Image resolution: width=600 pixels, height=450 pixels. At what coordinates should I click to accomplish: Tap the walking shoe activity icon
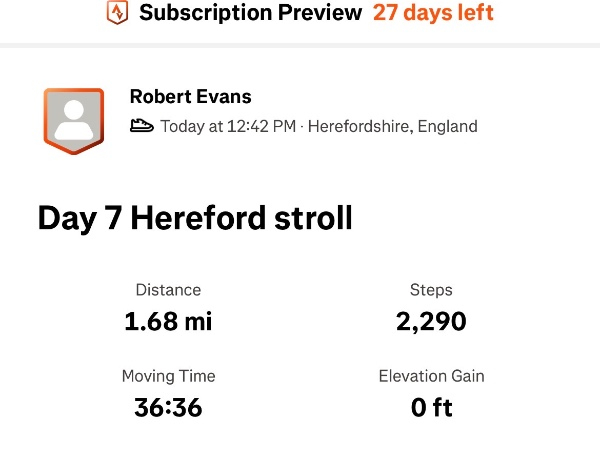click(x=142, y=127)
